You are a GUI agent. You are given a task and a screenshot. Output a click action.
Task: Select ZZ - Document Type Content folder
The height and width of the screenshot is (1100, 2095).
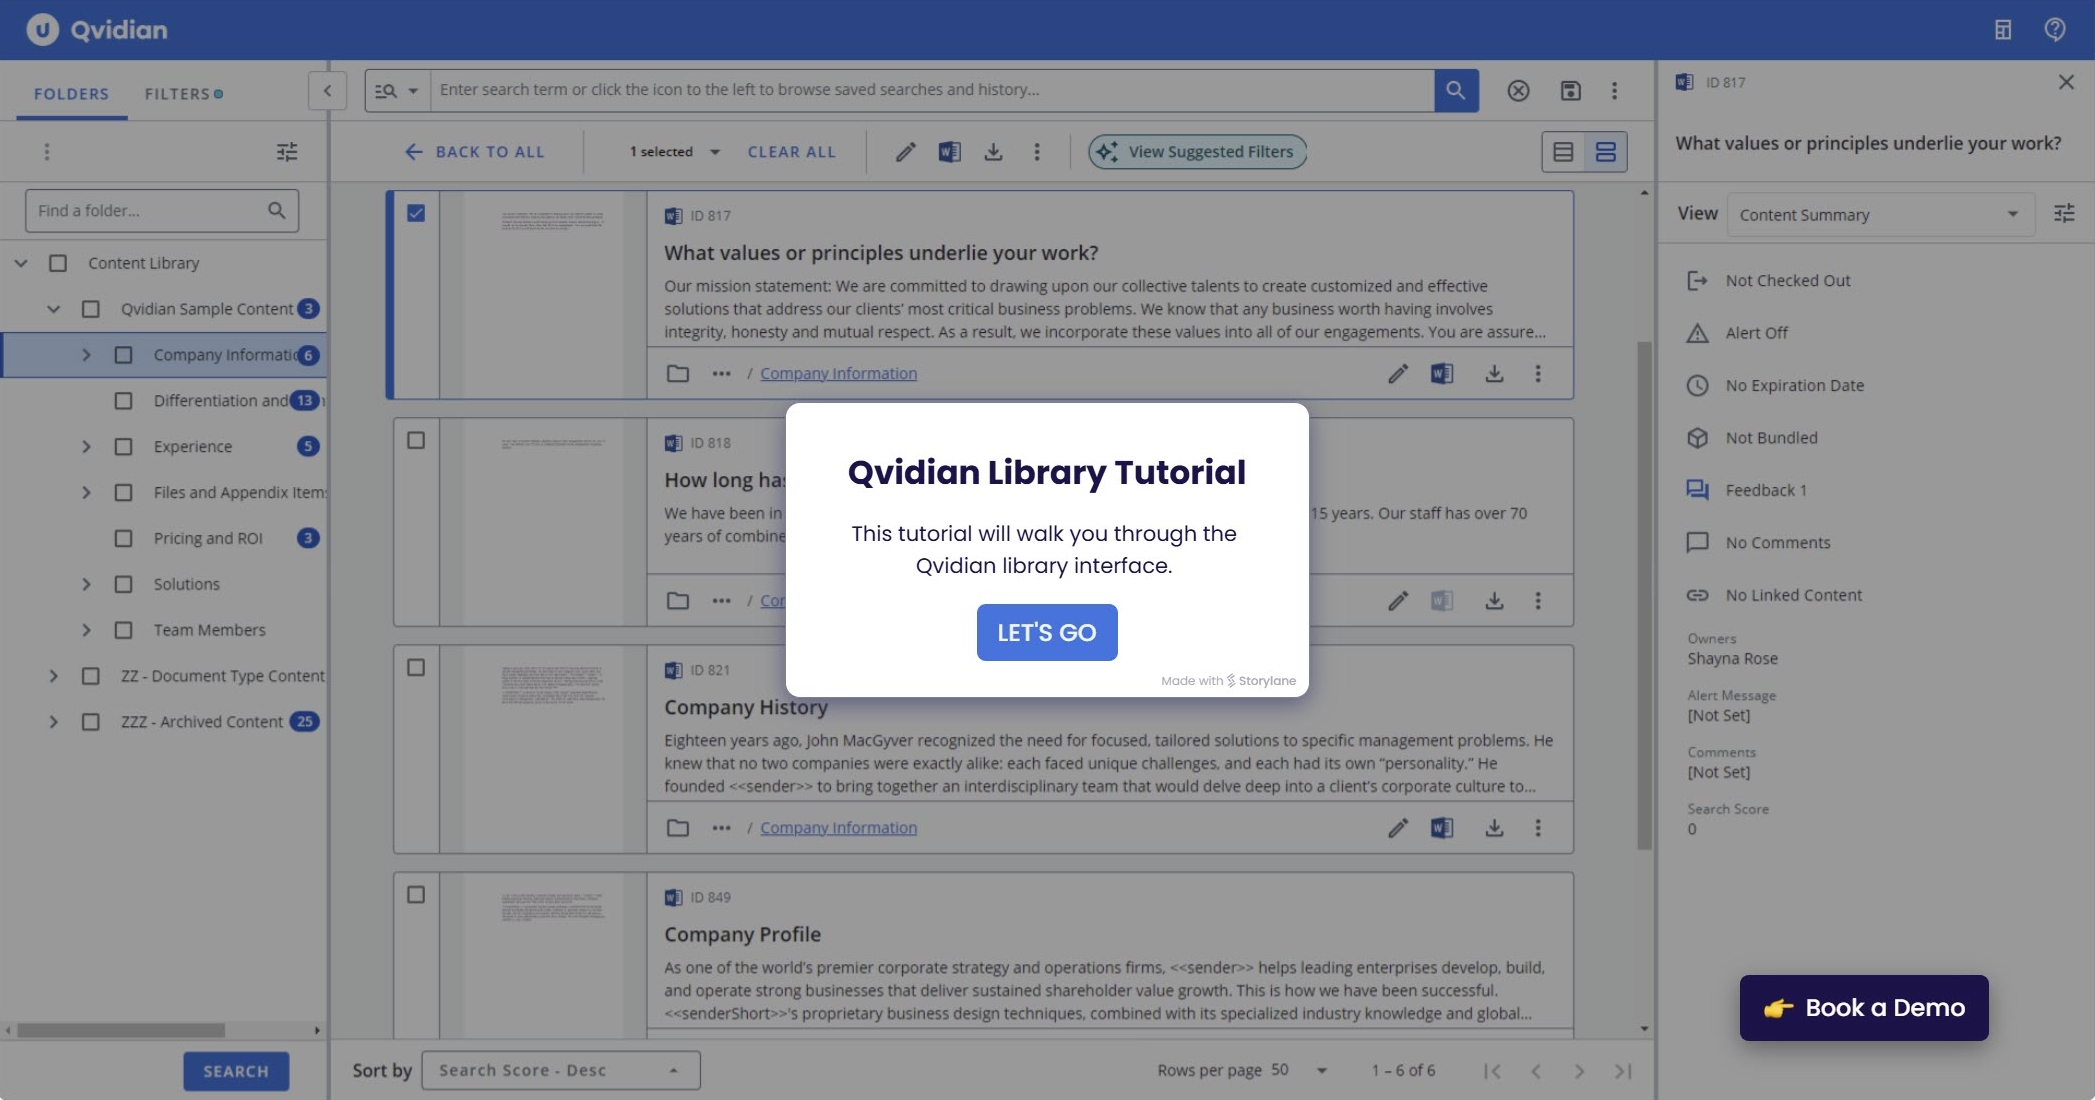(x=164, y=677)
